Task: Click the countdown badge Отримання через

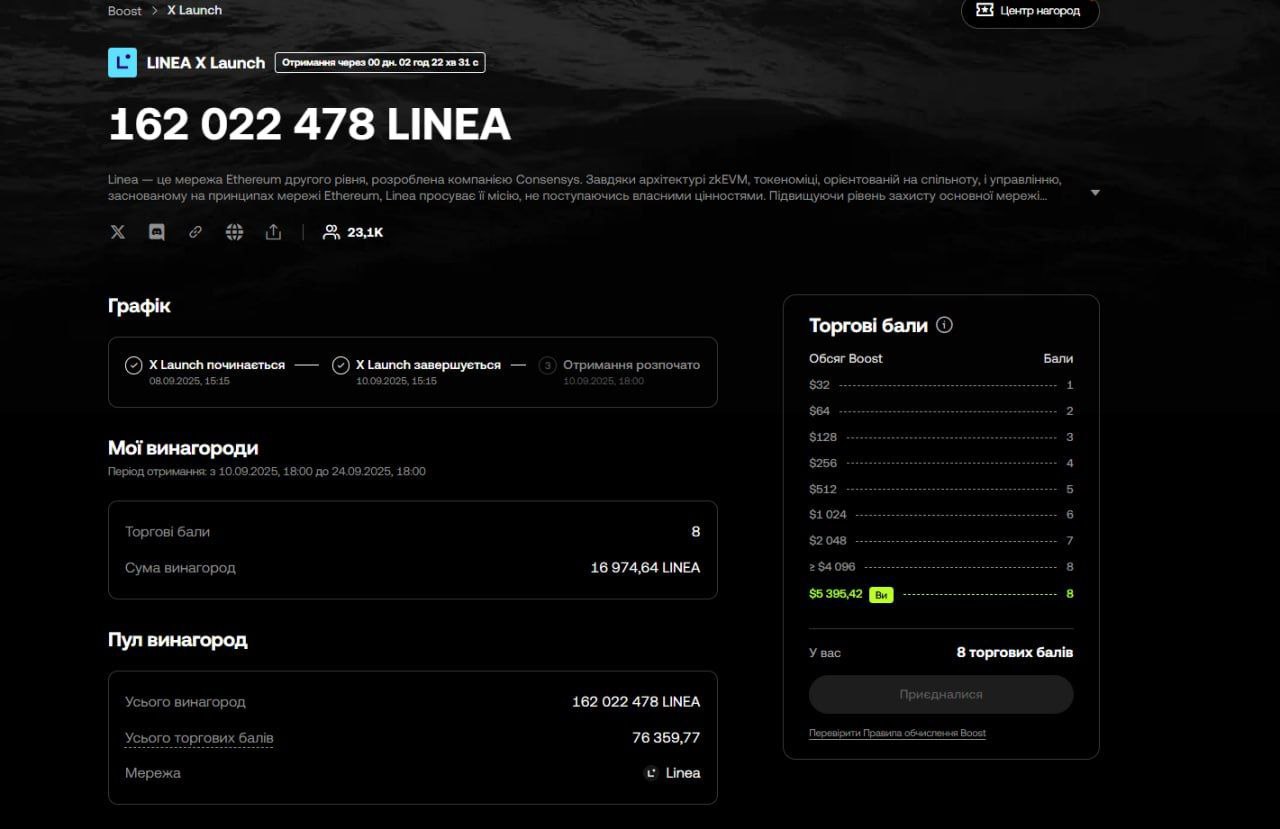Action: pyautogui.click(x=380, y=62)
